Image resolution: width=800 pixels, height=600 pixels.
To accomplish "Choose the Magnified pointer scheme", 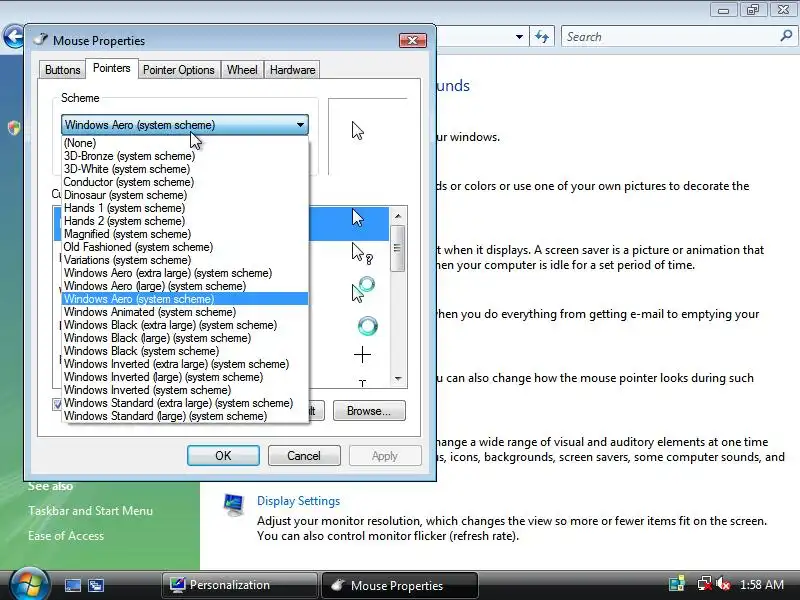I will [x=185, y=234].
